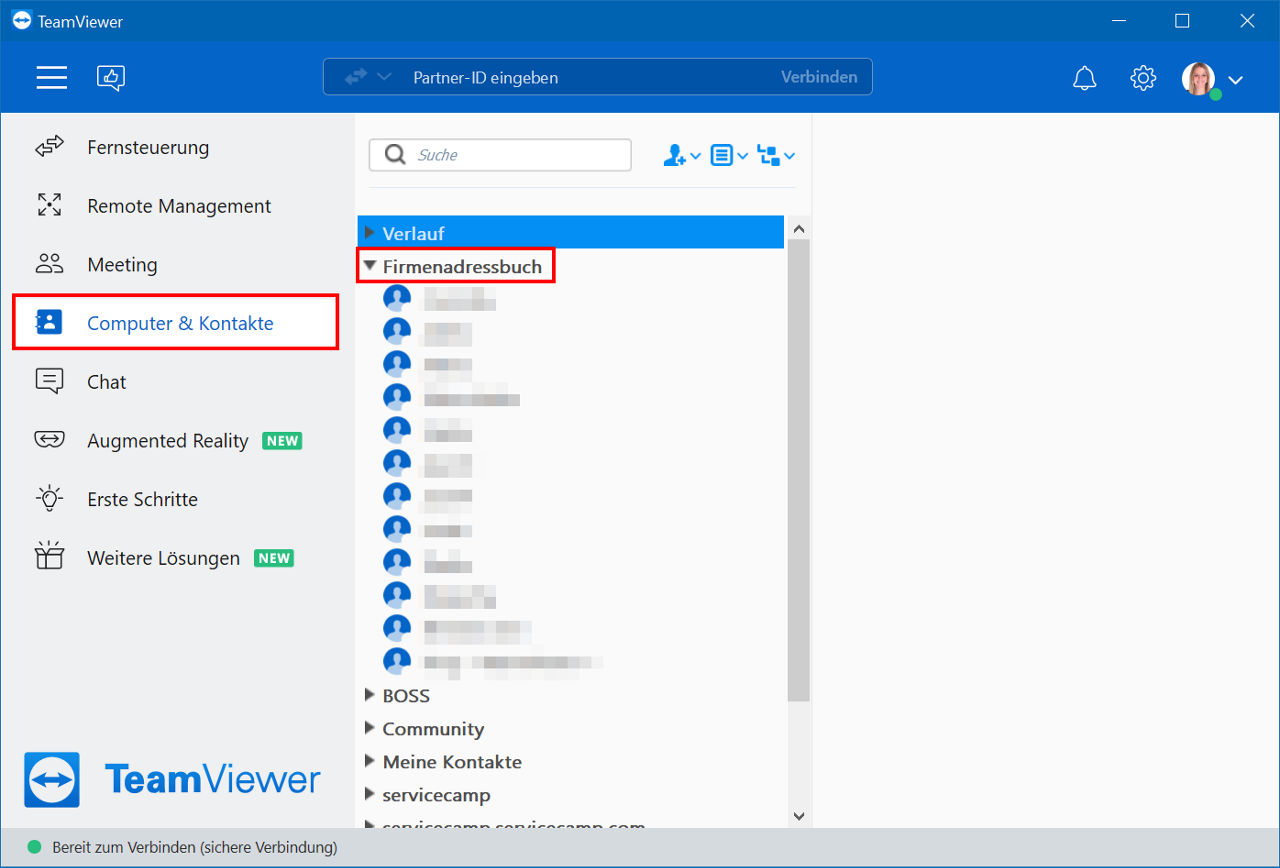The width and height of the screenshot is (1280, 868).
Task: Collapse the Firmenadressbuch group
Action: tap(369, 266)
